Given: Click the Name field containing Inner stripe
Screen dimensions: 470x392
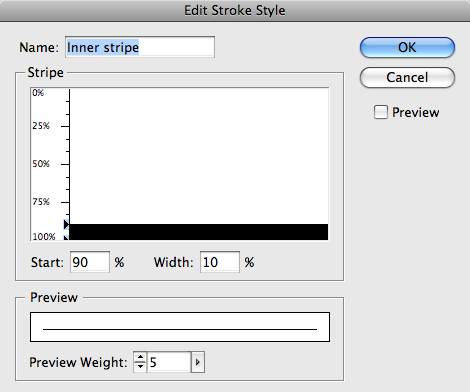Looking at the screenshot, I should tap(140, 47).
